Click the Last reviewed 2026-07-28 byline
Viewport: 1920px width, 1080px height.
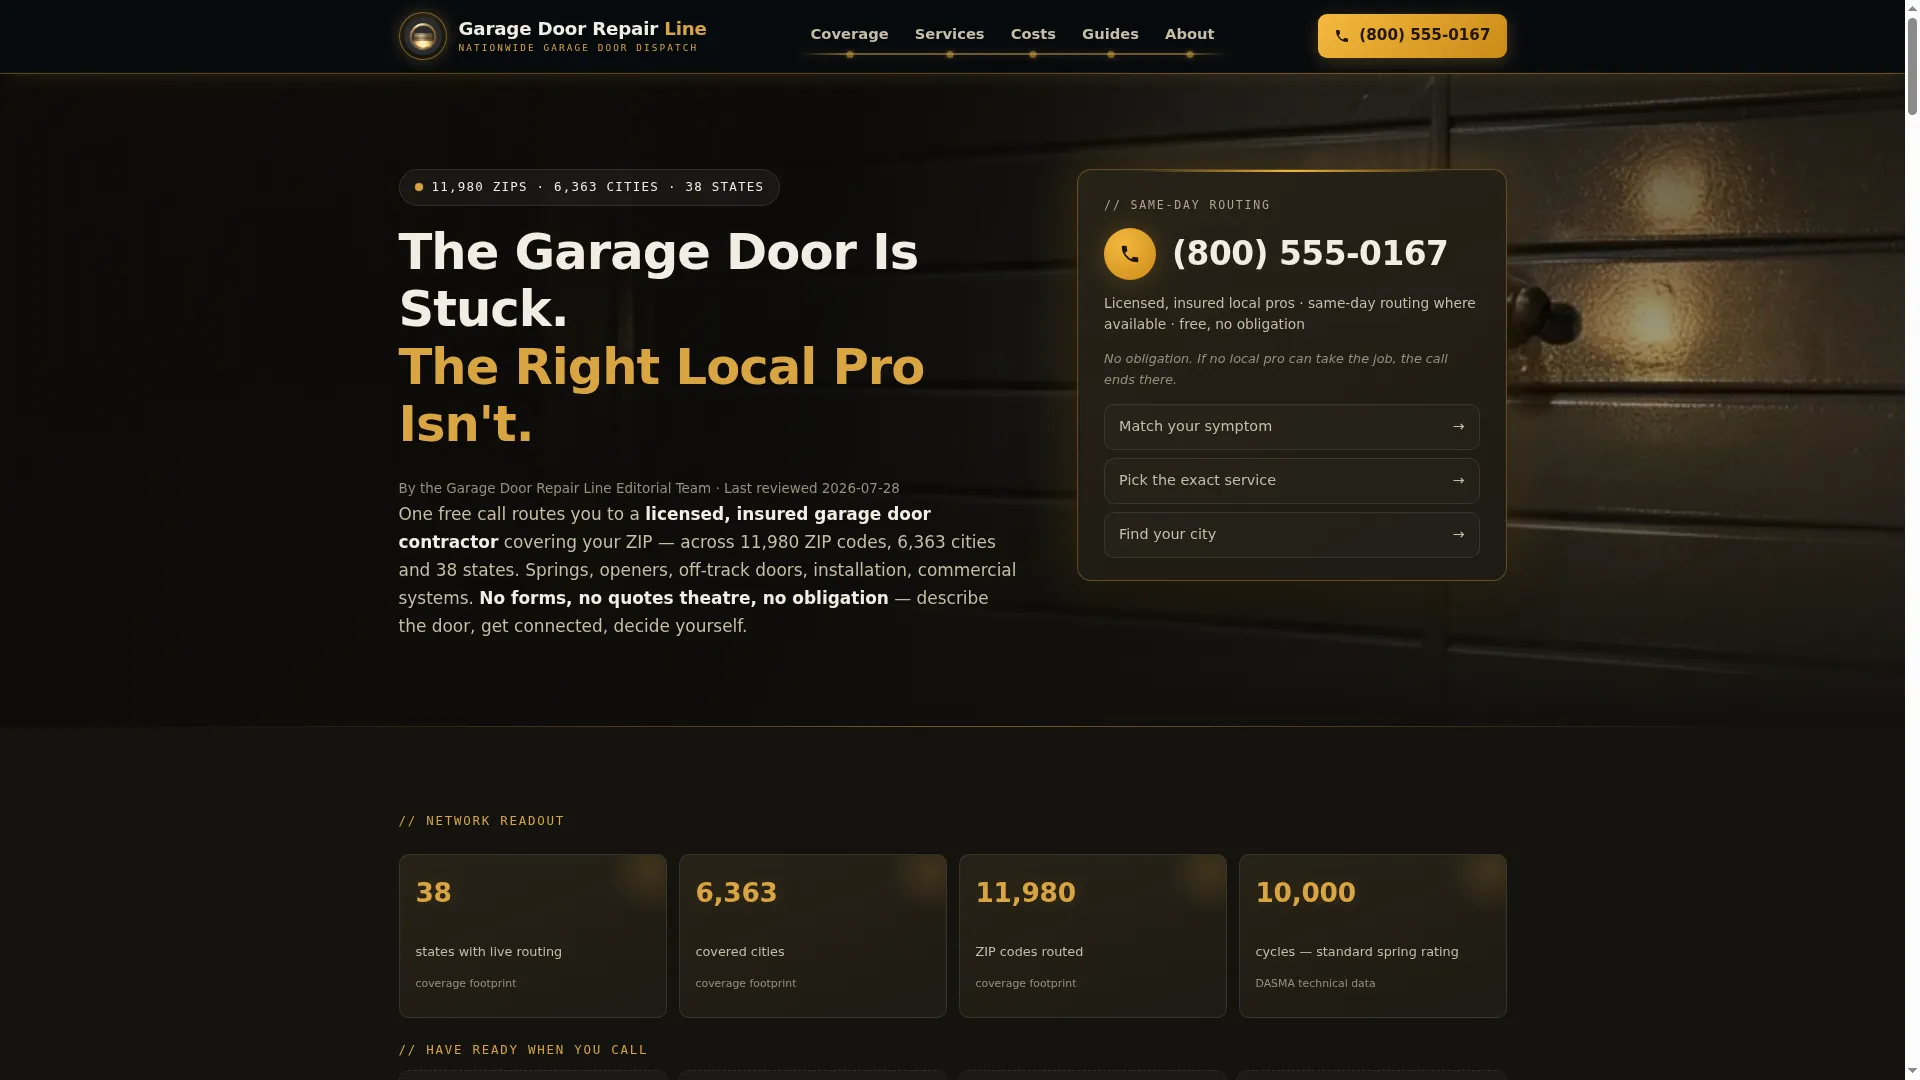[x=811, y=488]
